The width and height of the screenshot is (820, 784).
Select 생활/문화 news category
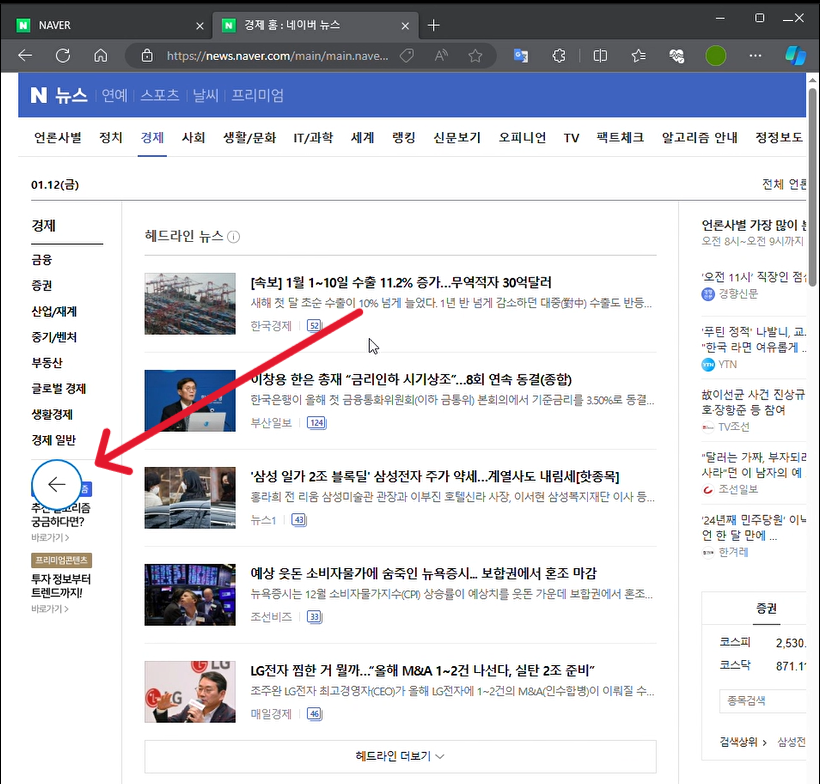[x=249, y=138]
